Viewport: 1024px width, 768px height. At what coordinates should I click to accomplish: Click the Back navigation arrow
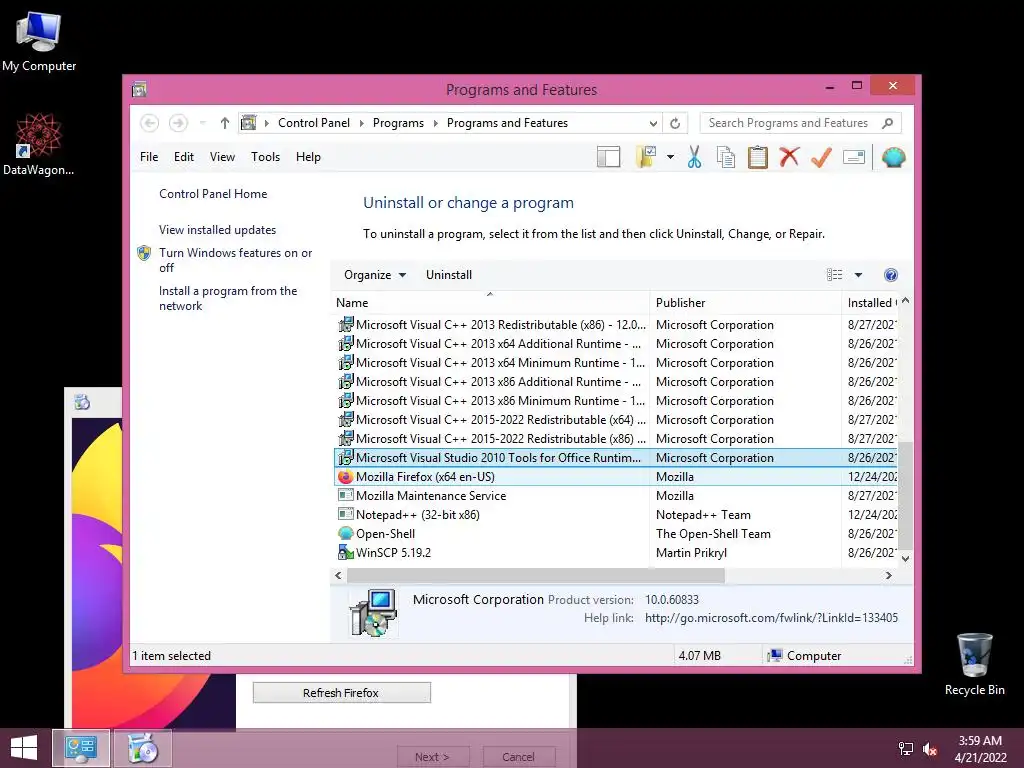pos(150,123)
